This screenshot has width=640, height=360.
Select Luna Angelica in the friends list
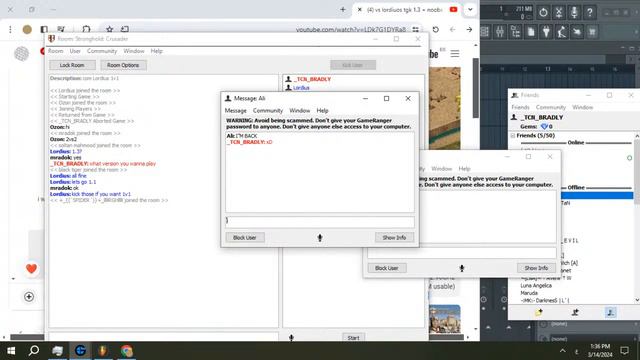[536, 286]
